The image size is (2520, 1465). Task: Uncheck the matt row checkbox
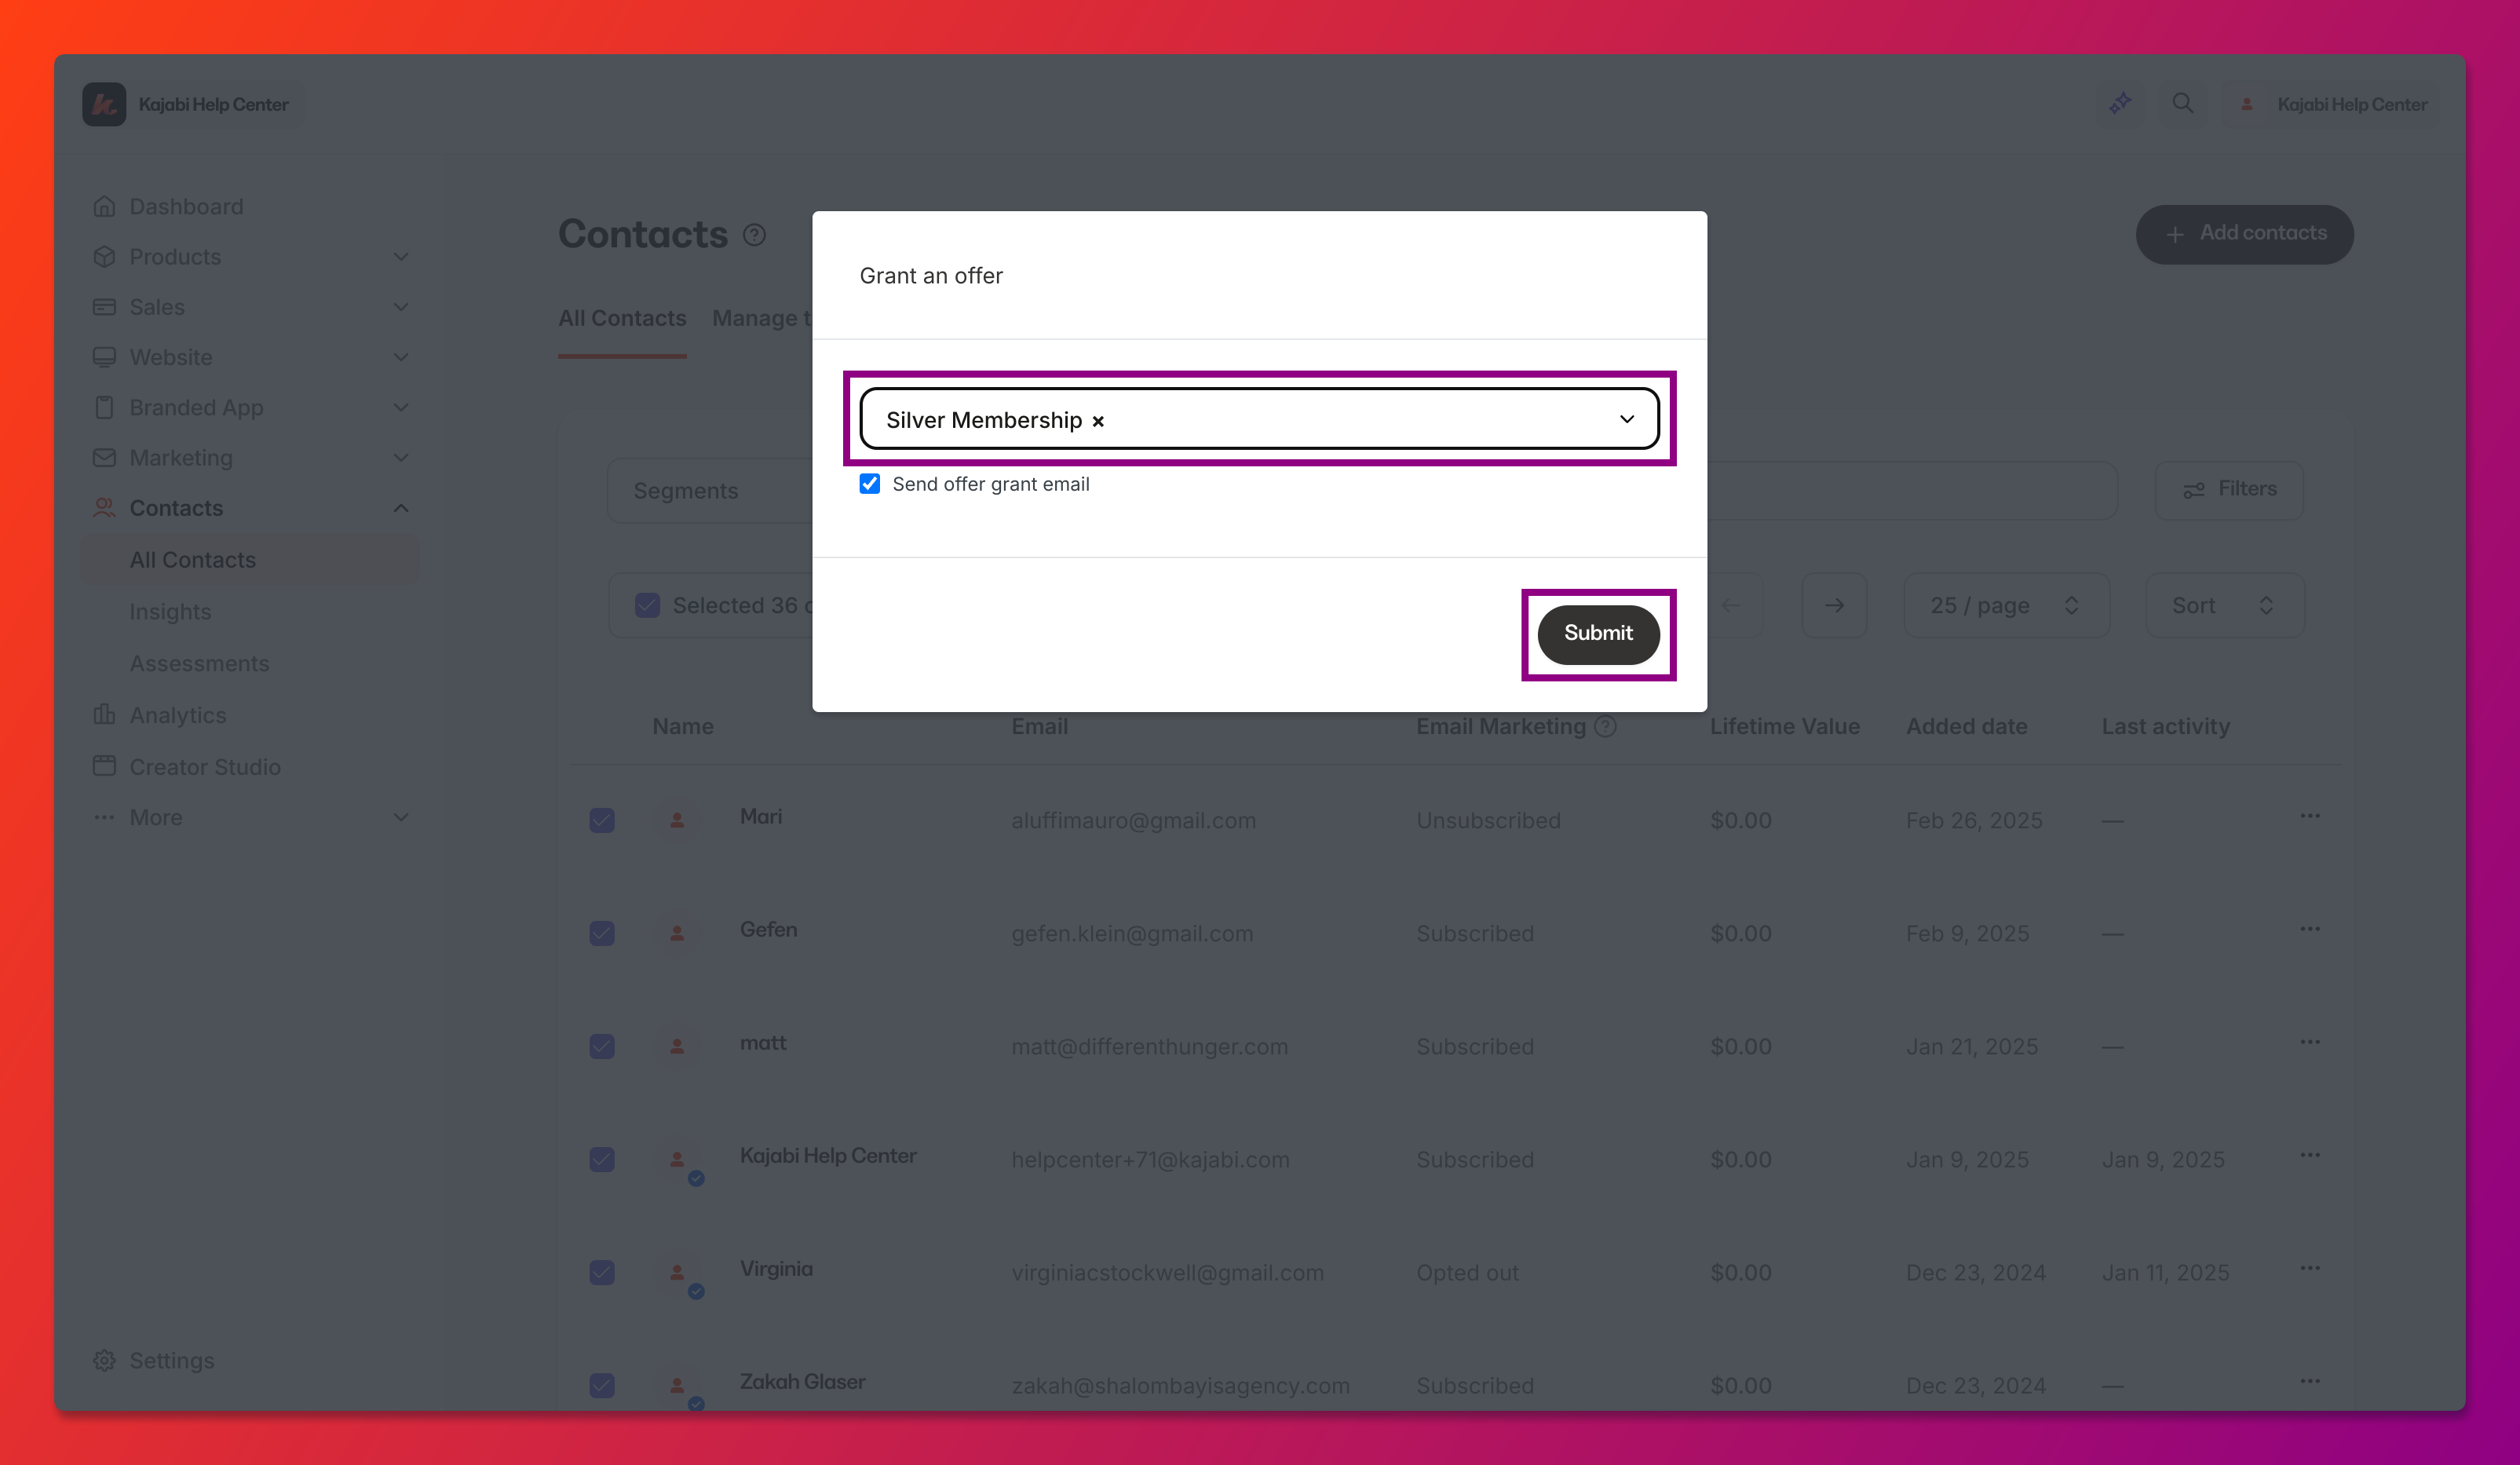tap(602, 1046)
